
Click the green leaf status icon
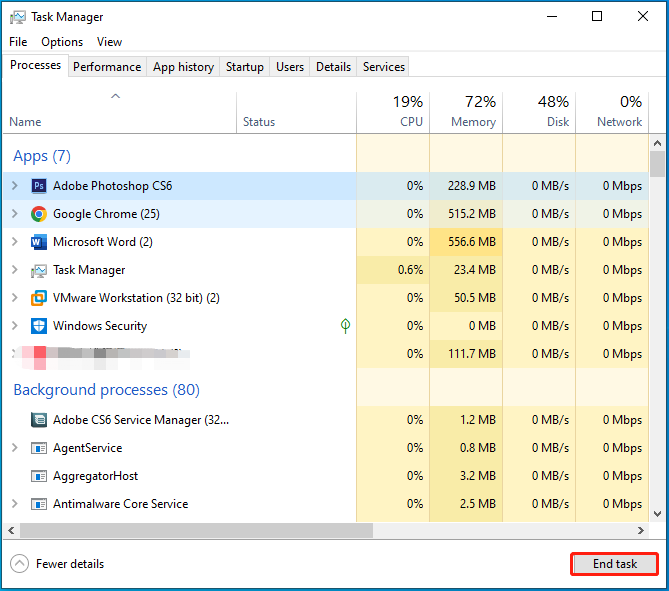pos(346,326)
